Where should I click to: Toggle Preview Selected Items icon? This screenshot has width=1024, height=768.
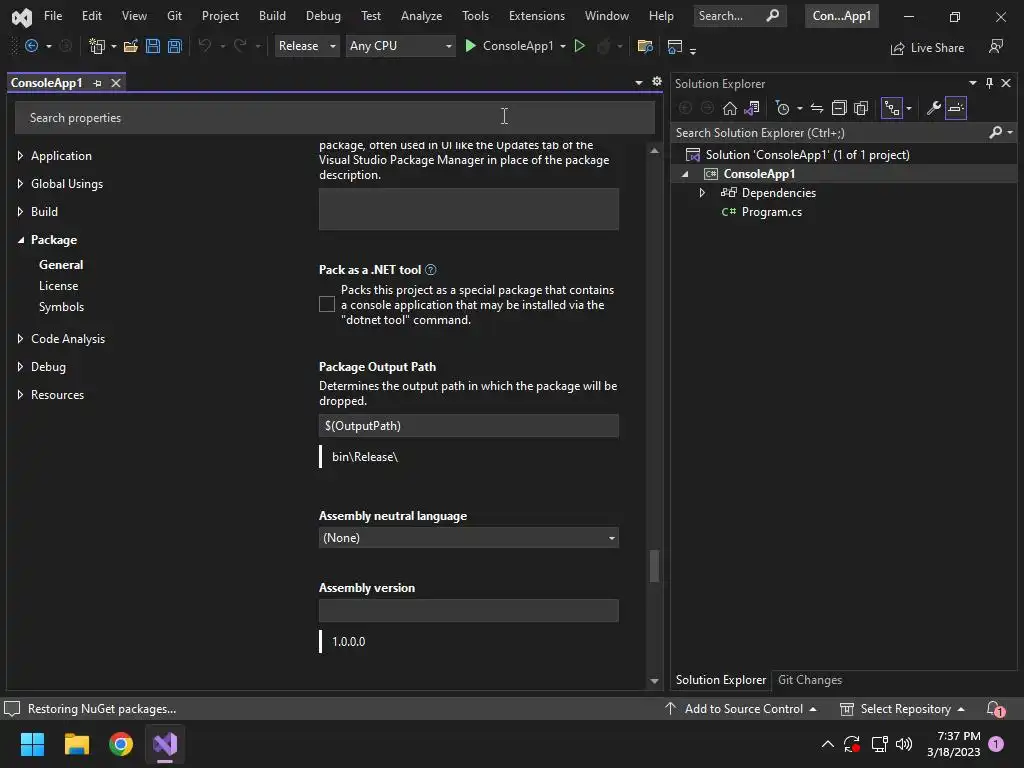(955, 108)
